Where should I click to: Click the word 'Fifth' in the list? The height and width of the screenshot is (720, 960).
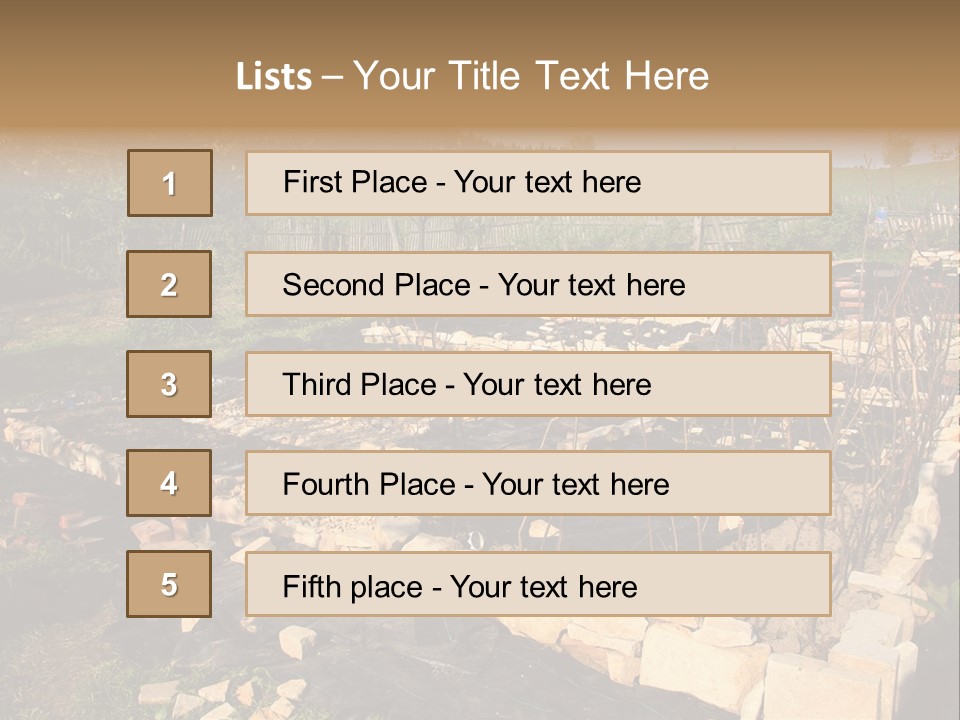[312, 586]
